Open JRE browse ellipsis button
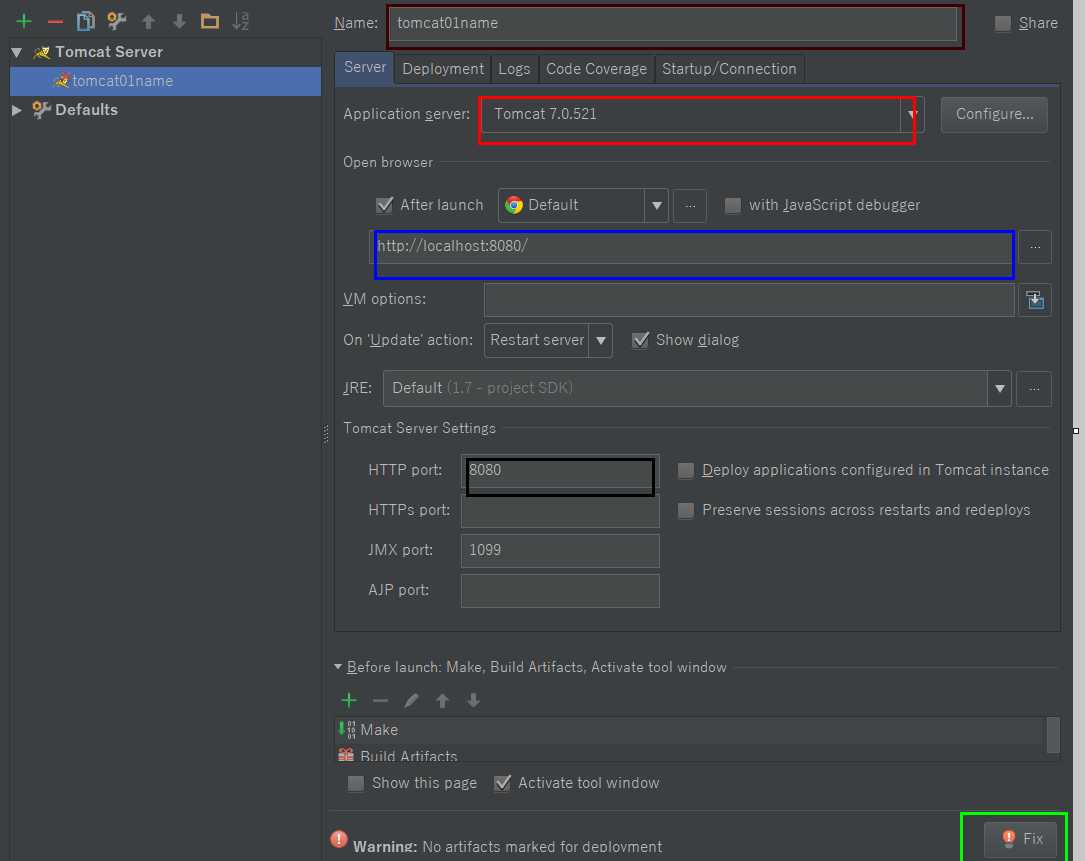This screenshot has height=861, width=1085. 1034,389
